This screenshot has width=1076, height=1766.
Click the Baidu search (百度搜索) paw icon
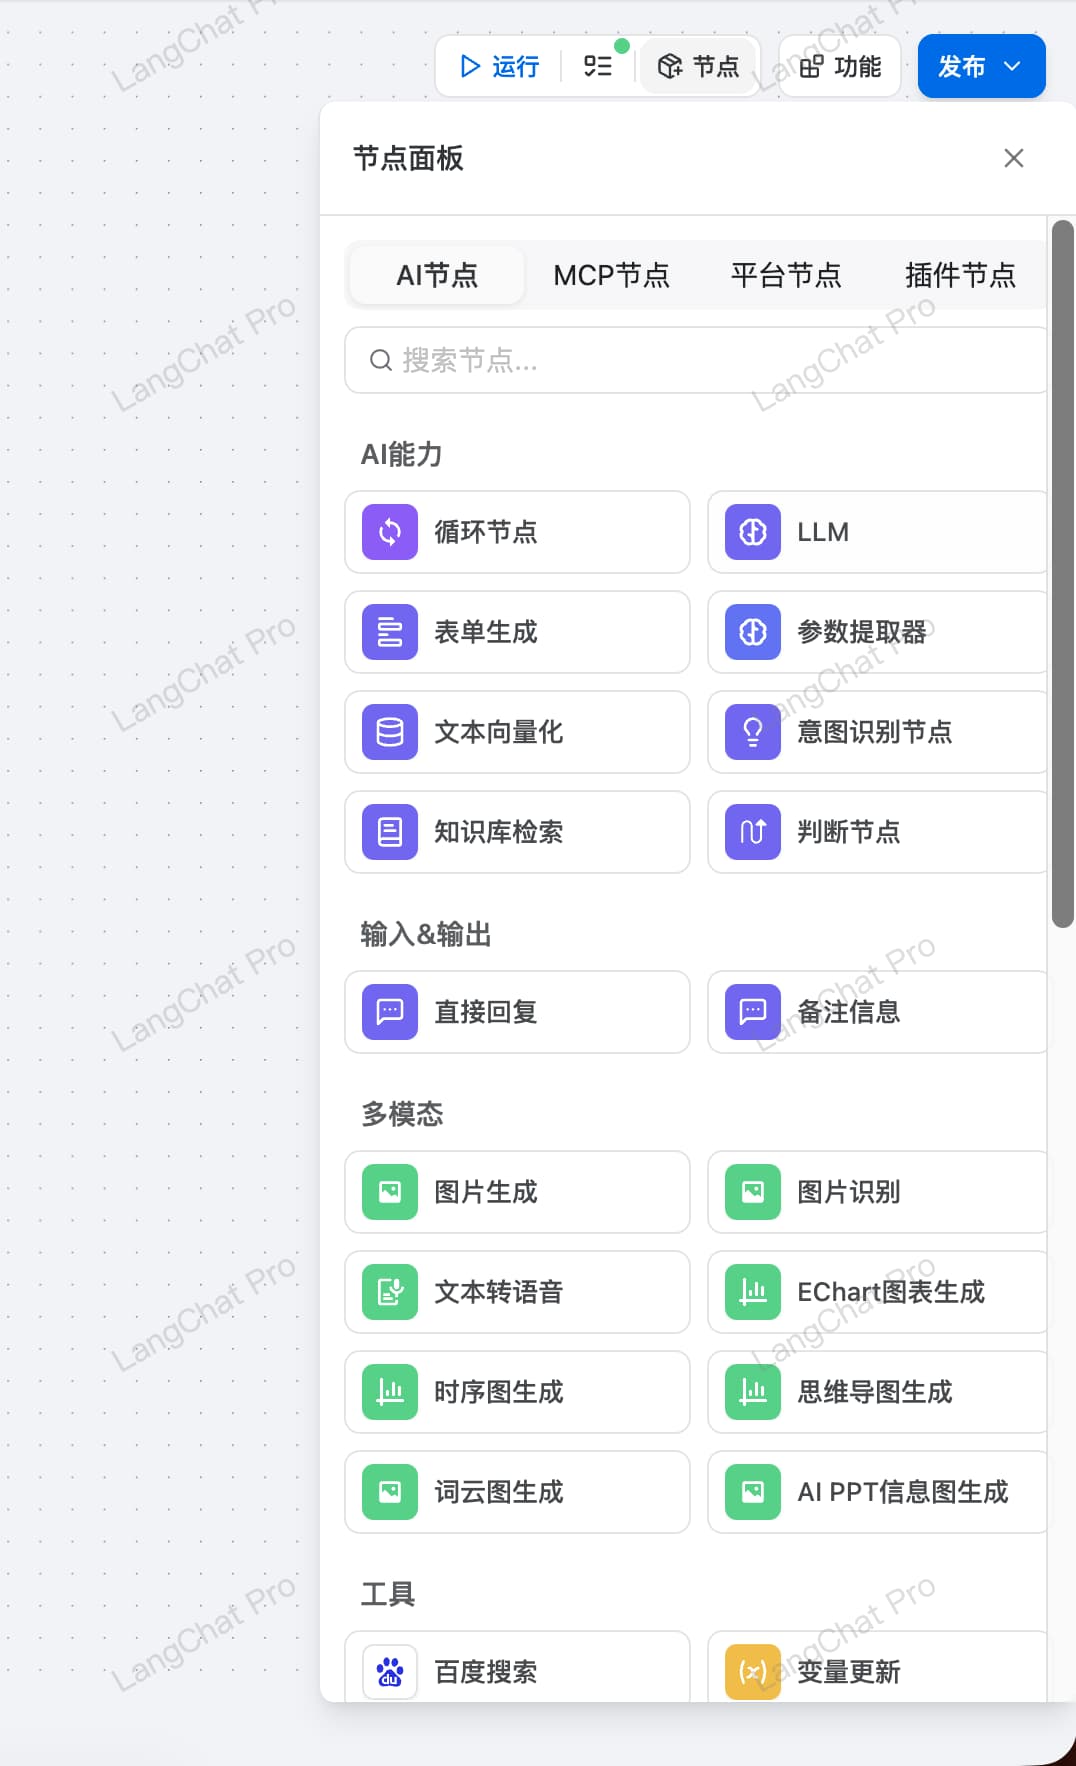(390, 1671)
